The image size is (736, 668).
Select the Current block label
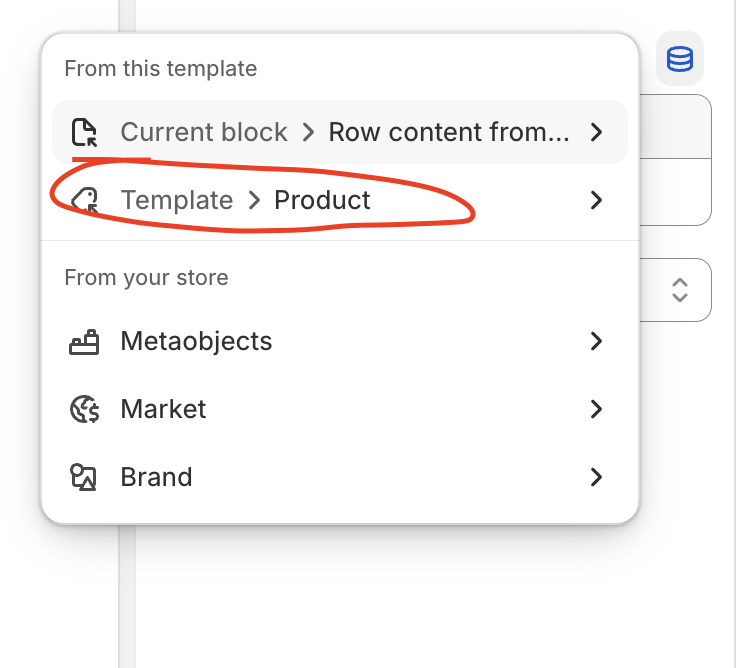click(x=204, y=132)
